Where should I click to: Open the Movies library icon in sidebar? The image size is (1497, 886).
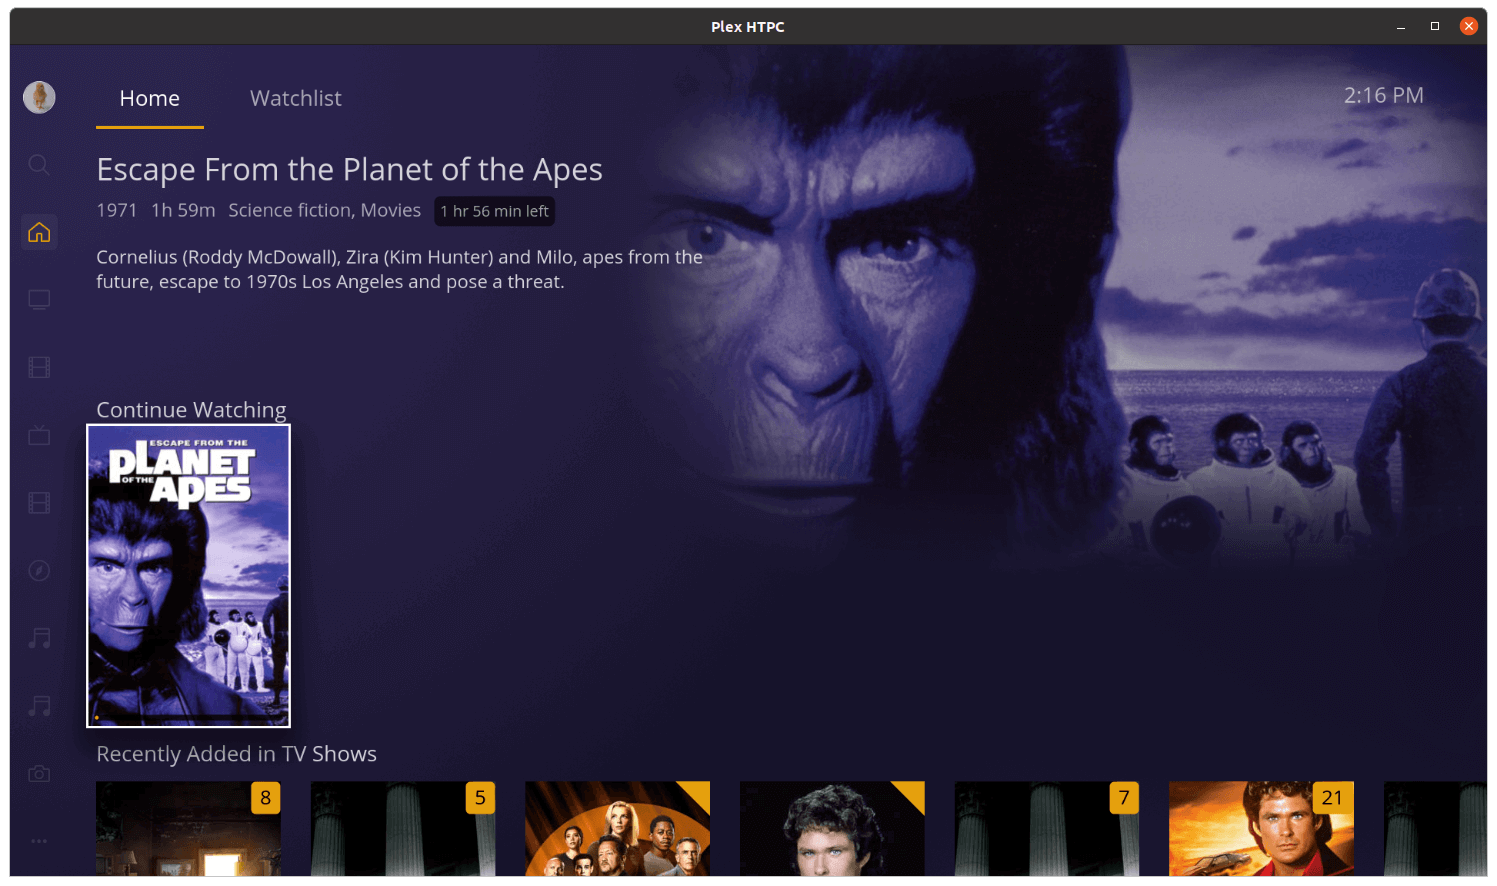(x=39, y=367)
